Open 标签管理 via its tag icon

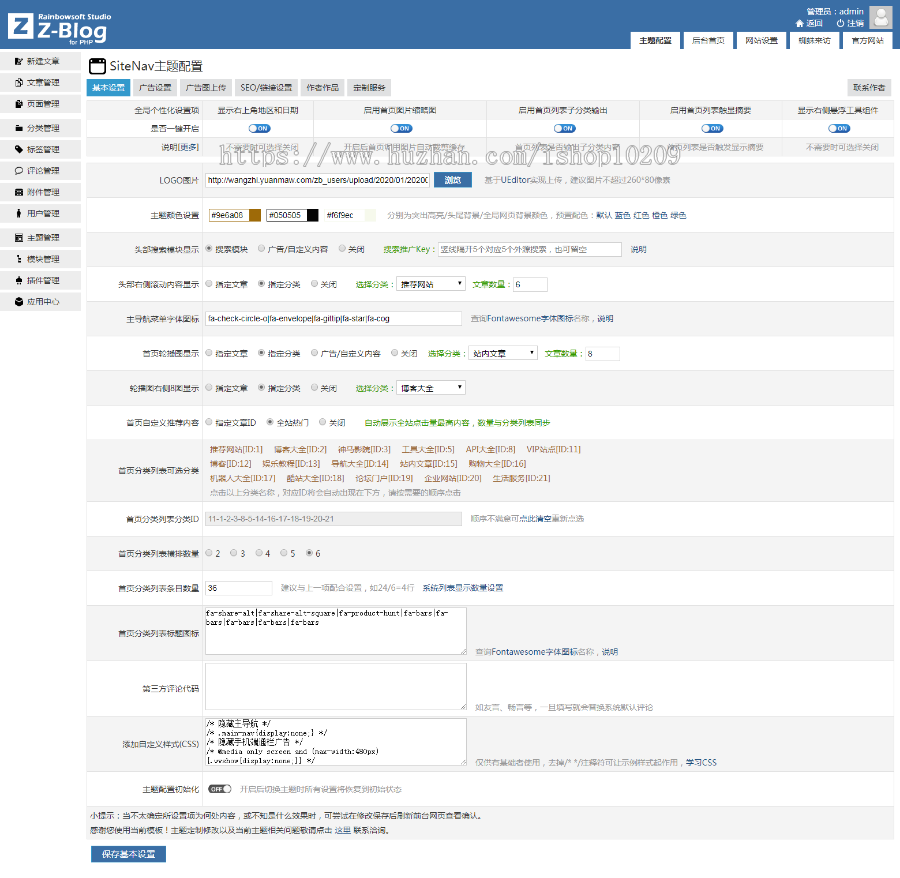click(19, 149)
